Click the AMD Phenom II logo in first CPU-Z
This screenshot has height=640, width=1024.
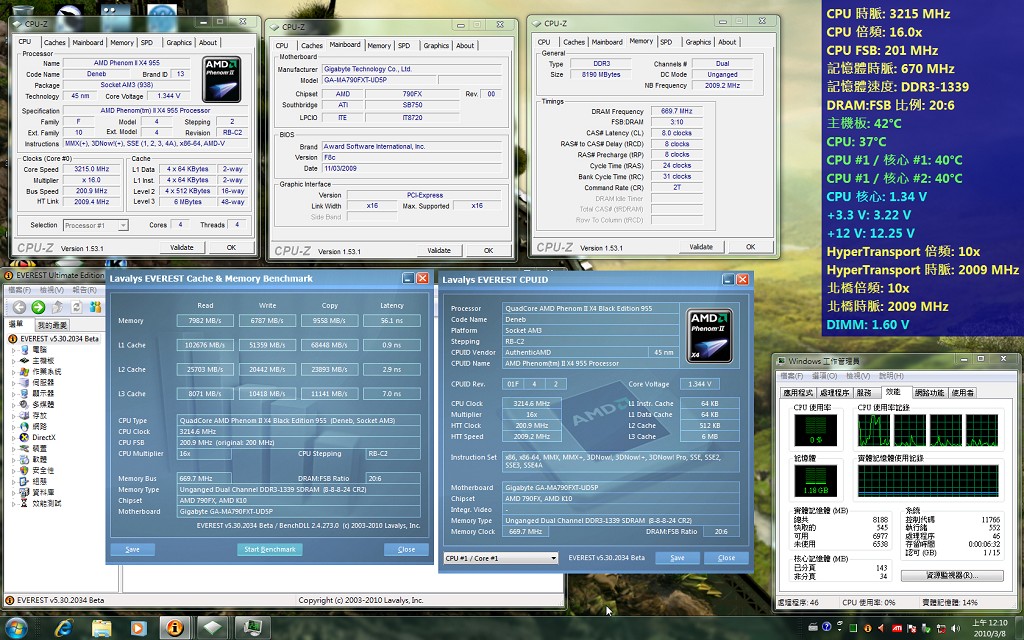point(222,79)
